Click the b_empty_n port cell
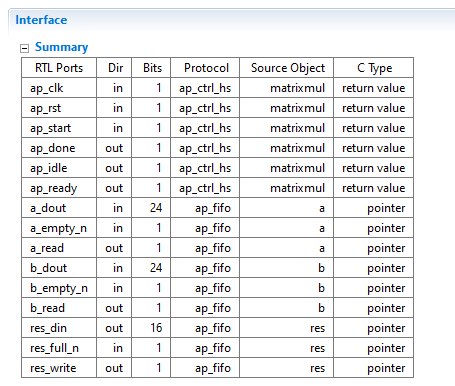This screenshot has height=386, width=455. tap(59, 288)
